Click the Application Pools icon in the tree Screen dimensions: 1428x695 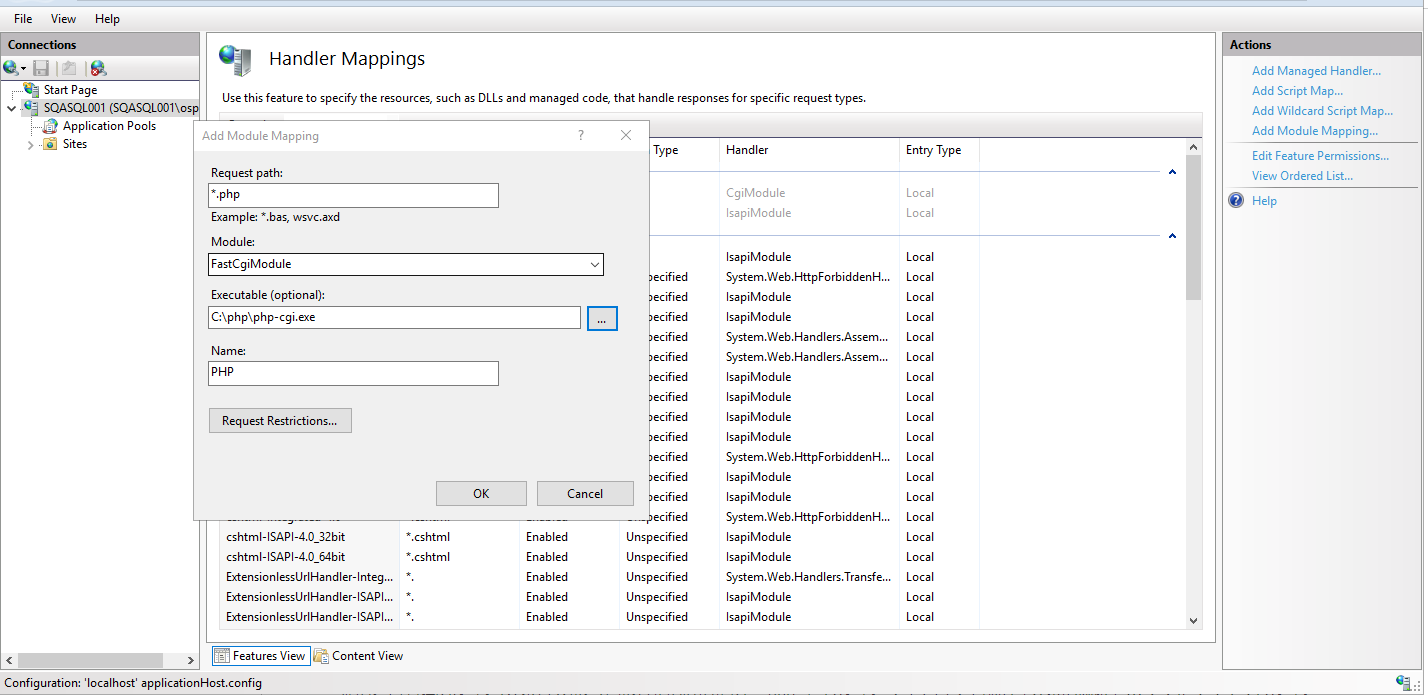pos(50,126)
